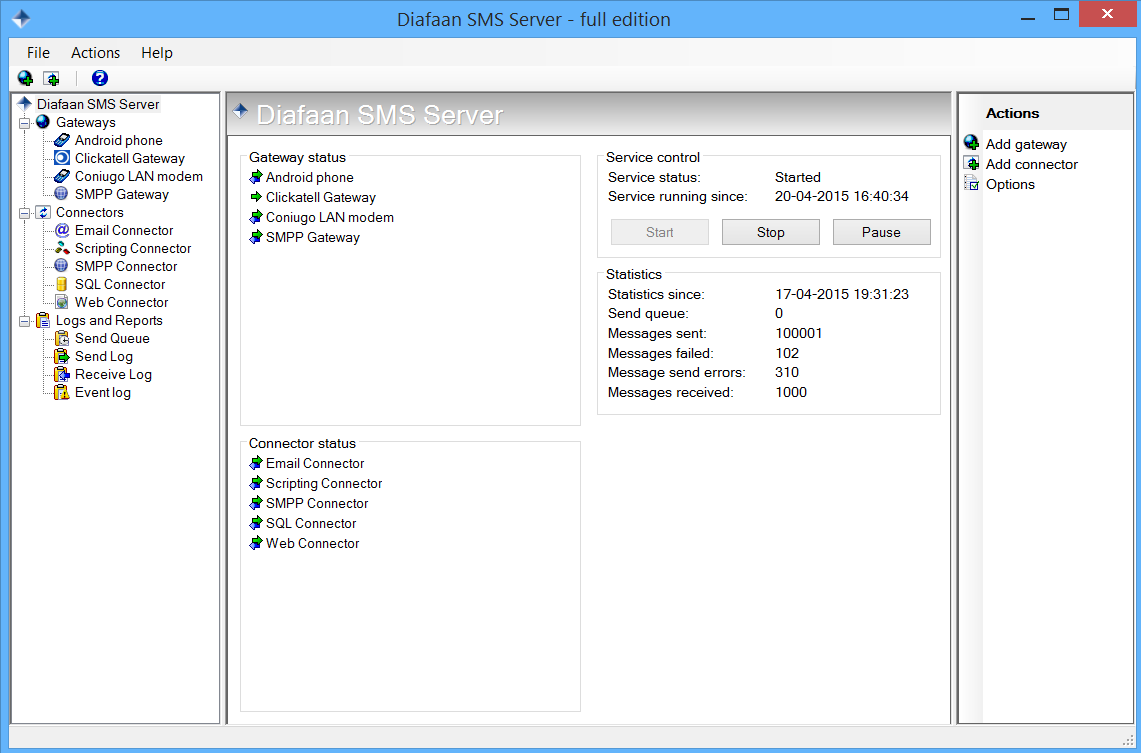Screen dimensions: 1141x753
Task: Click SMPP Connector status arrow icon
Action: click(255, 503)
